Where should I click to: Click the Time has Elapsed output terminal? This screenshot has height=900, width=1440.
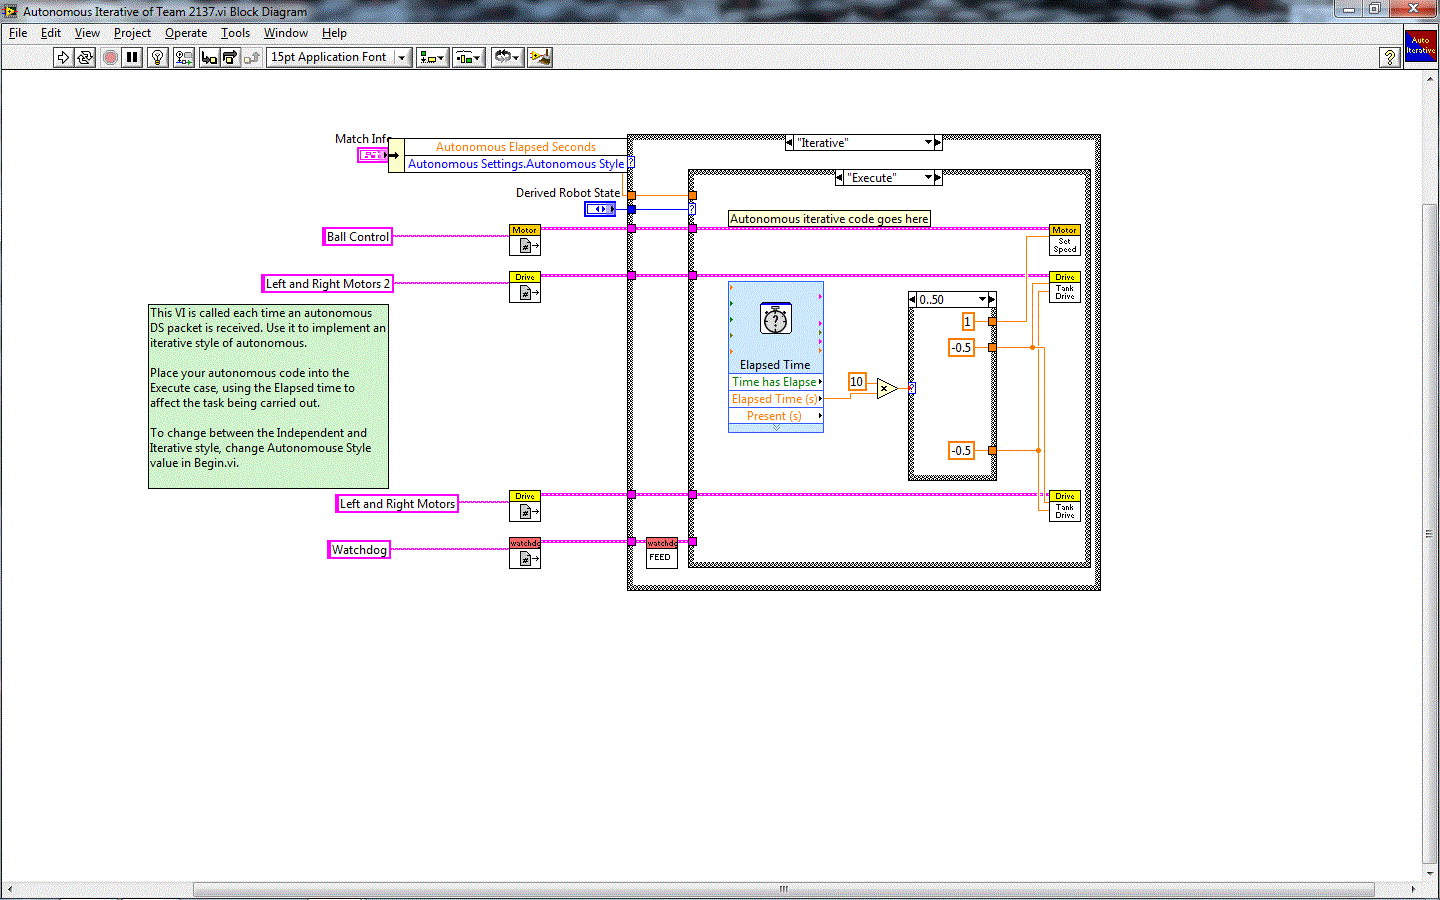click(x=776, y=382)
